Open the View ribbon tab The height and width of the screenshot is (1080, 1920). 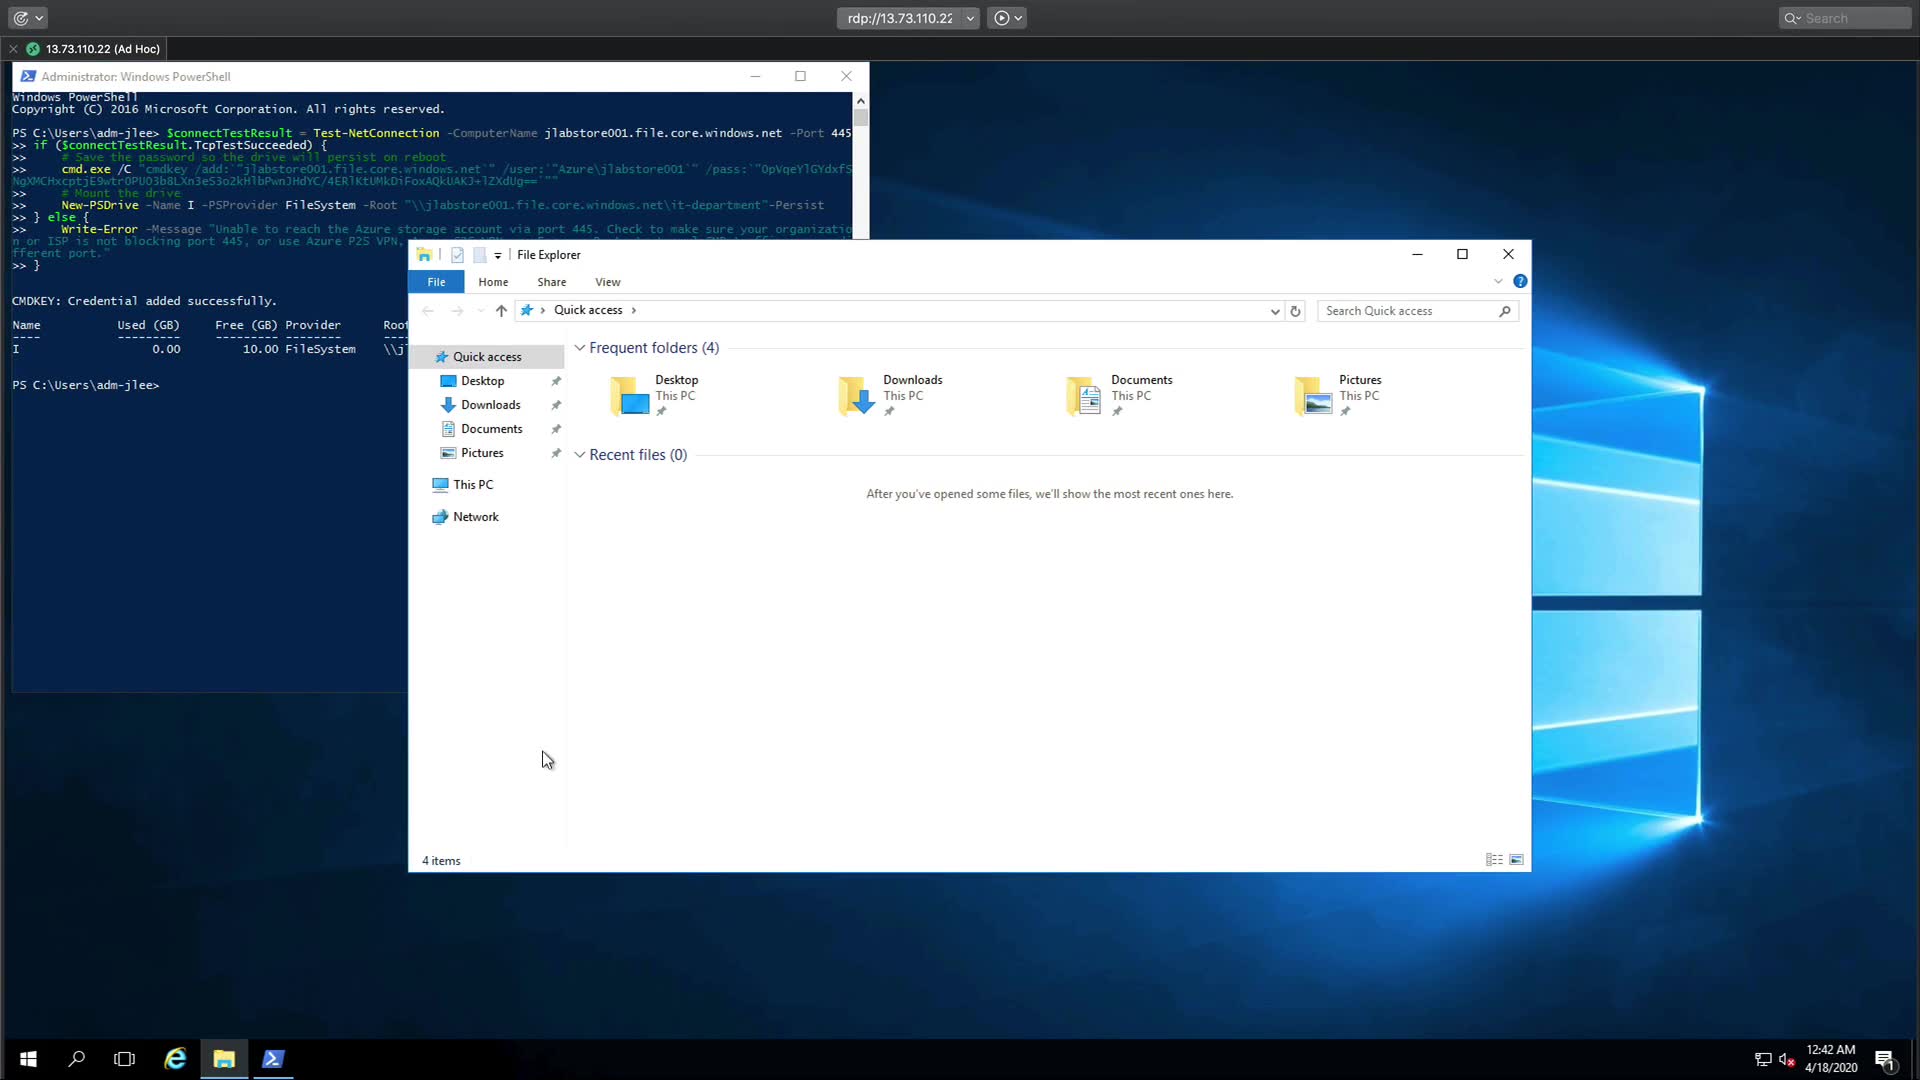pos(607,282)
